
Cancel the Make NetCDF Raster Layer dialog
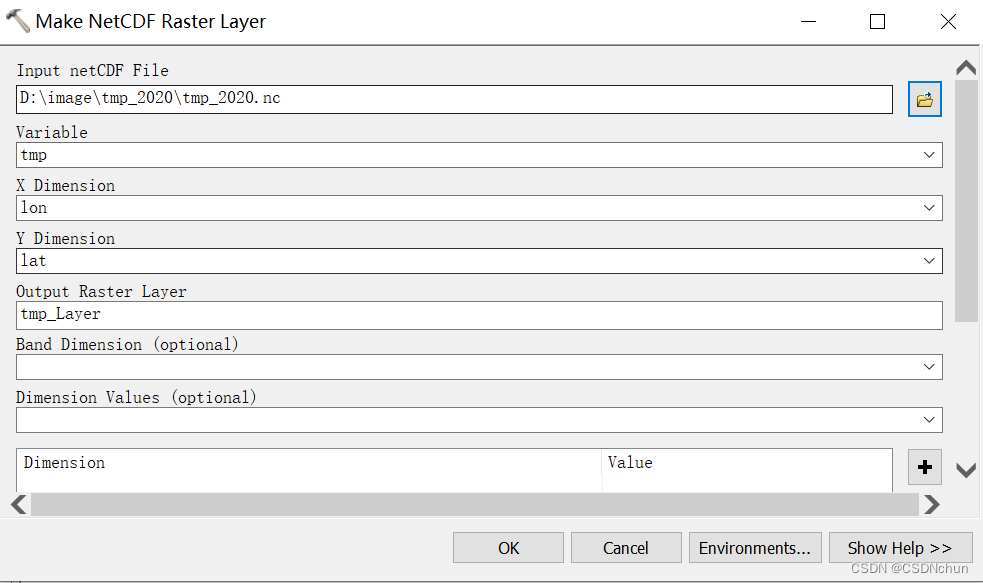626,547
